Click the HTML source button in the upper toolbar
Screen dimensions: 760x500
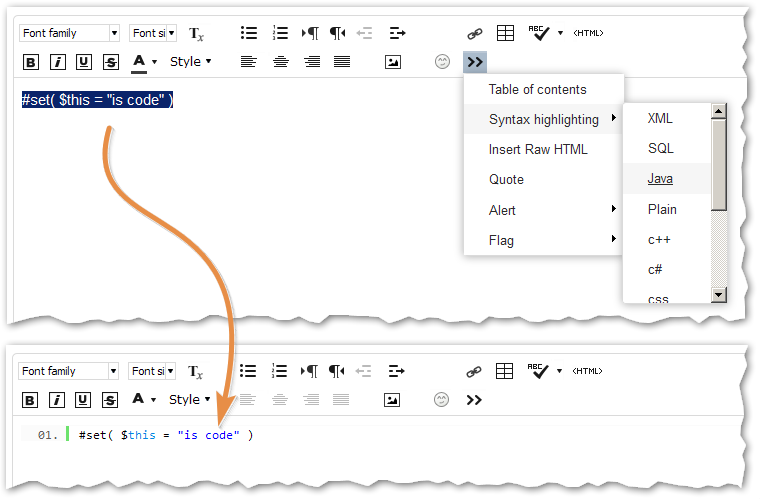589,33
